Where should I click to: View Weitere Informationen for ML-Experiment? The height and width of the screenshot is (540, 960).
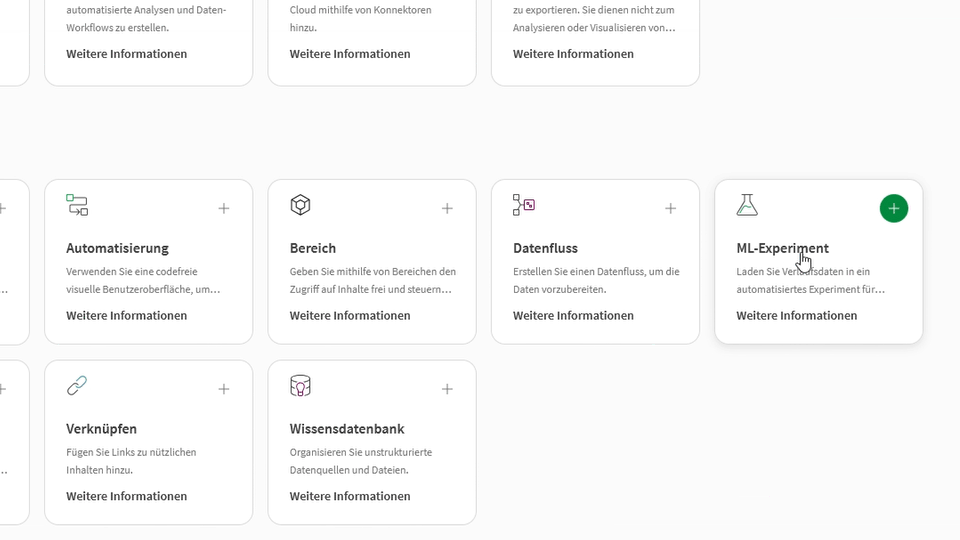pyautogui.click(x=797, y=316)
